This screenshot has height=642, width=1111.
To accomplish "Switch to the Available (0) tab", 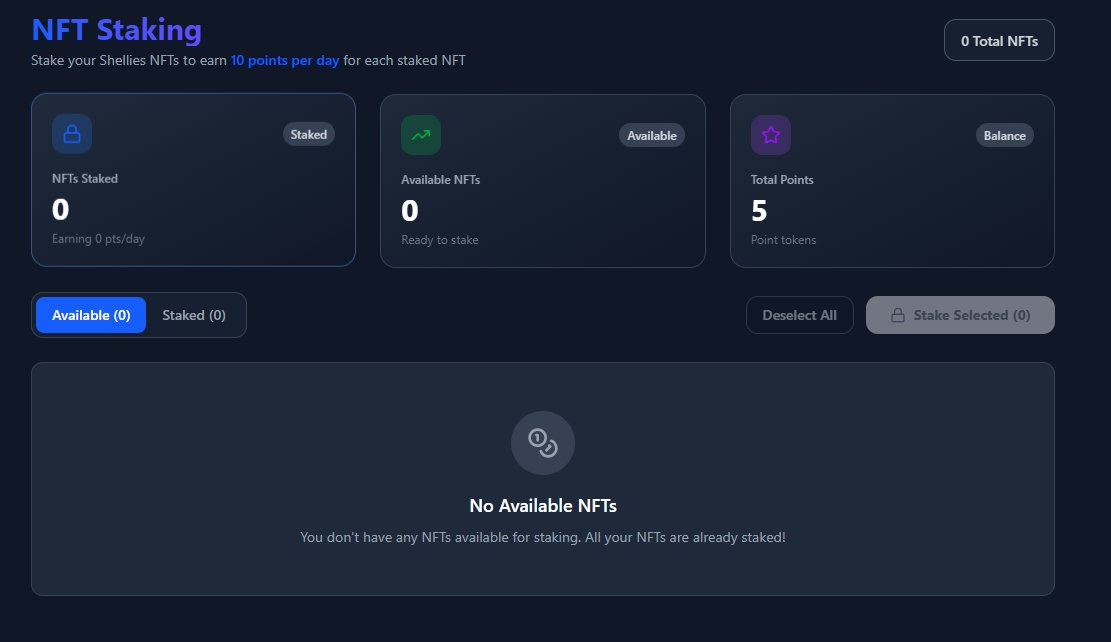I will click(x=91, y=315).
